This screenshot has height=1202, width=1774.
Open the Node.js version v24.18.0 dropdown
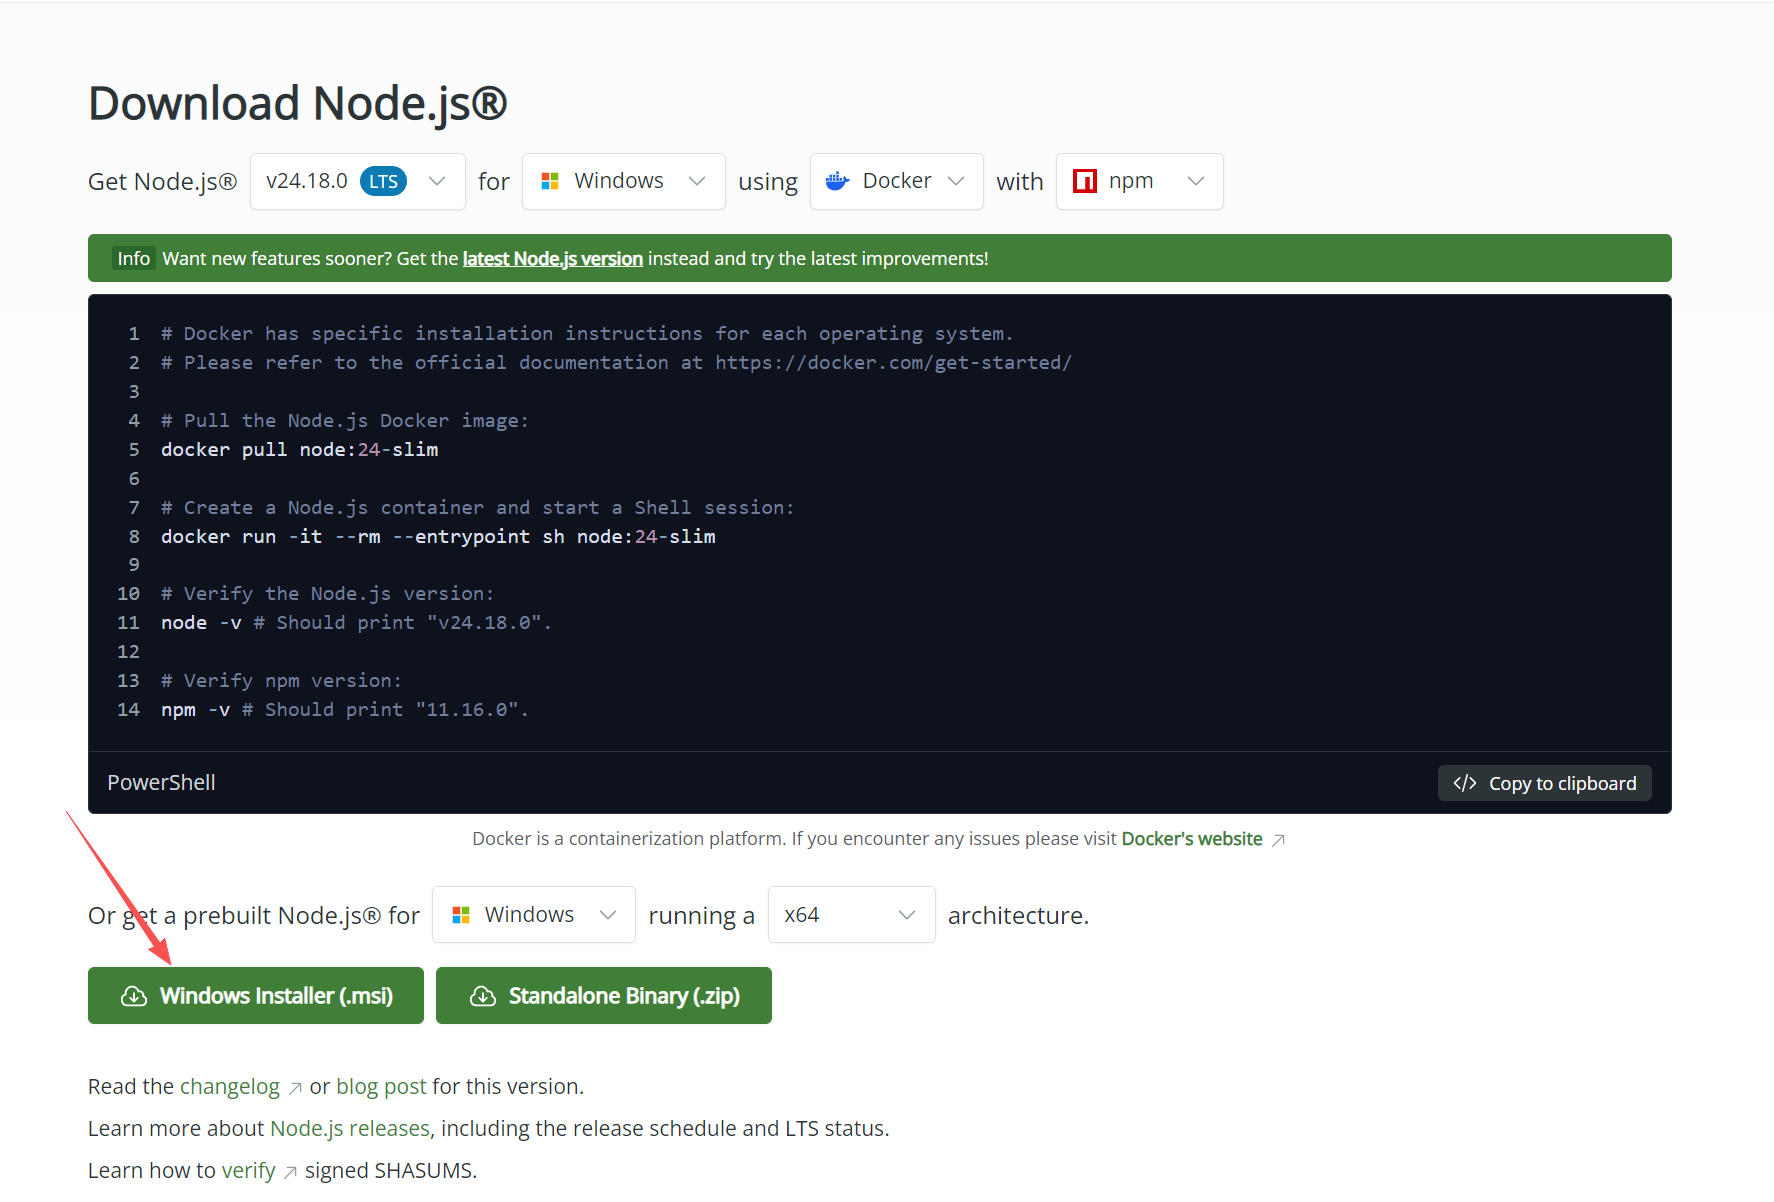tap(357, 181)
